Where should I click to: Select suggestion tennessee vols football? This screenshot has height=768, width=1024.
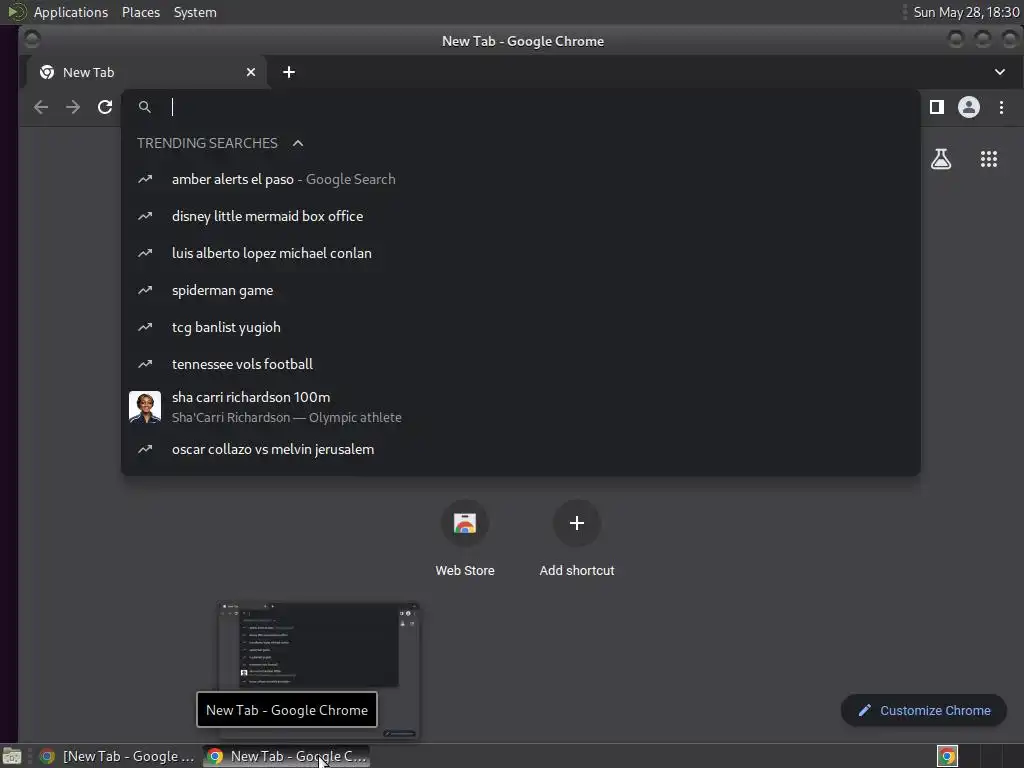click(520, 364)
